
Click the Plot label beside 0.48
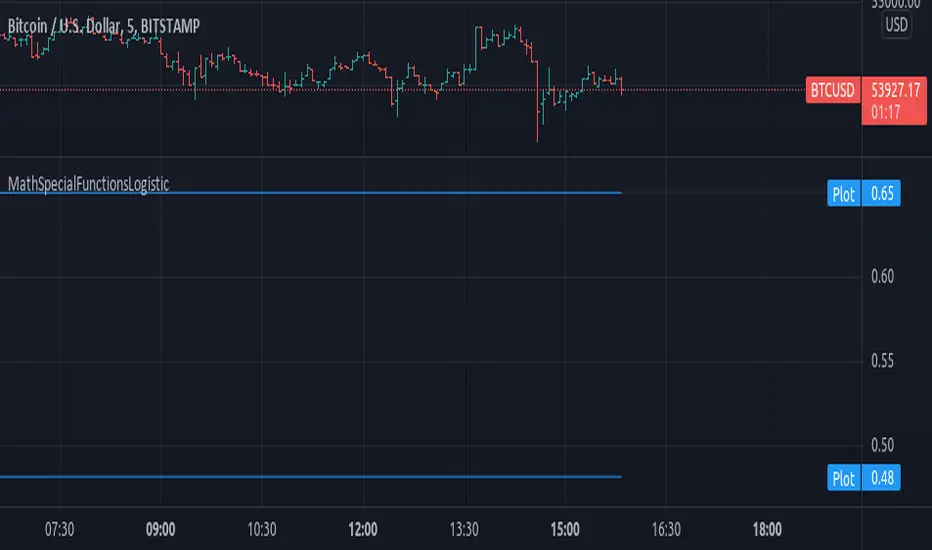coord(843,478)
